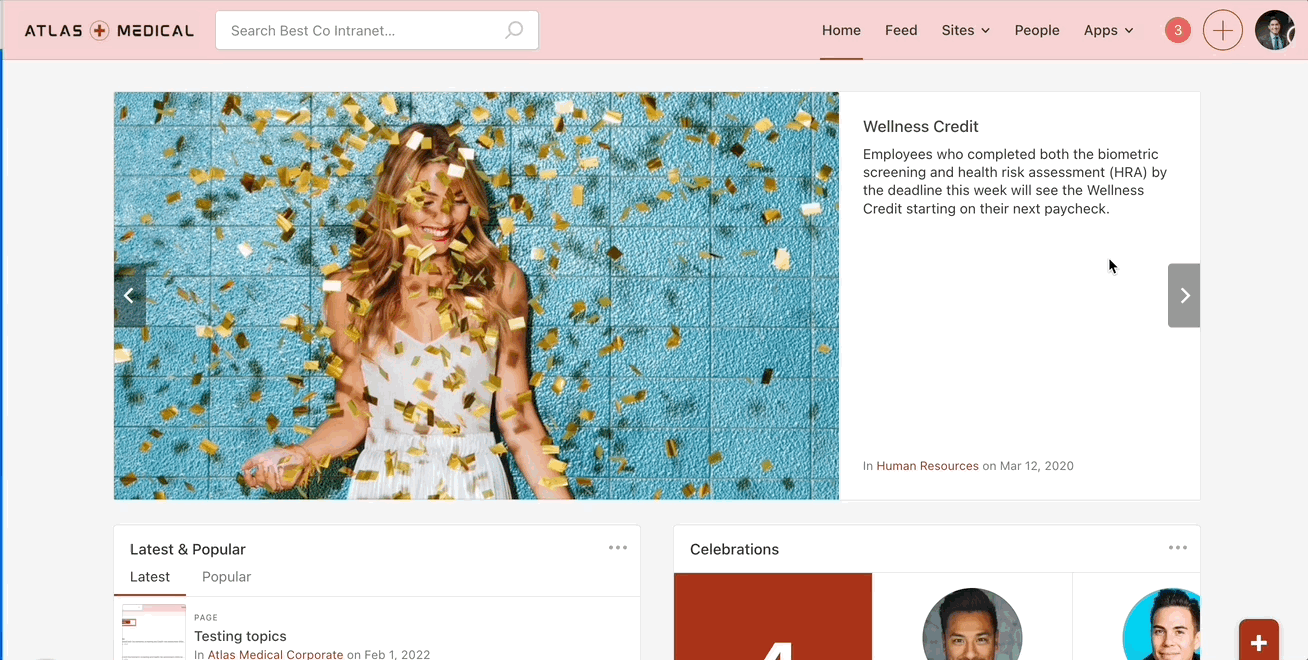The image size is (1308, 660).
Task: Click the Mar 12, 2020 date text
Action: tap(1037, 466)
